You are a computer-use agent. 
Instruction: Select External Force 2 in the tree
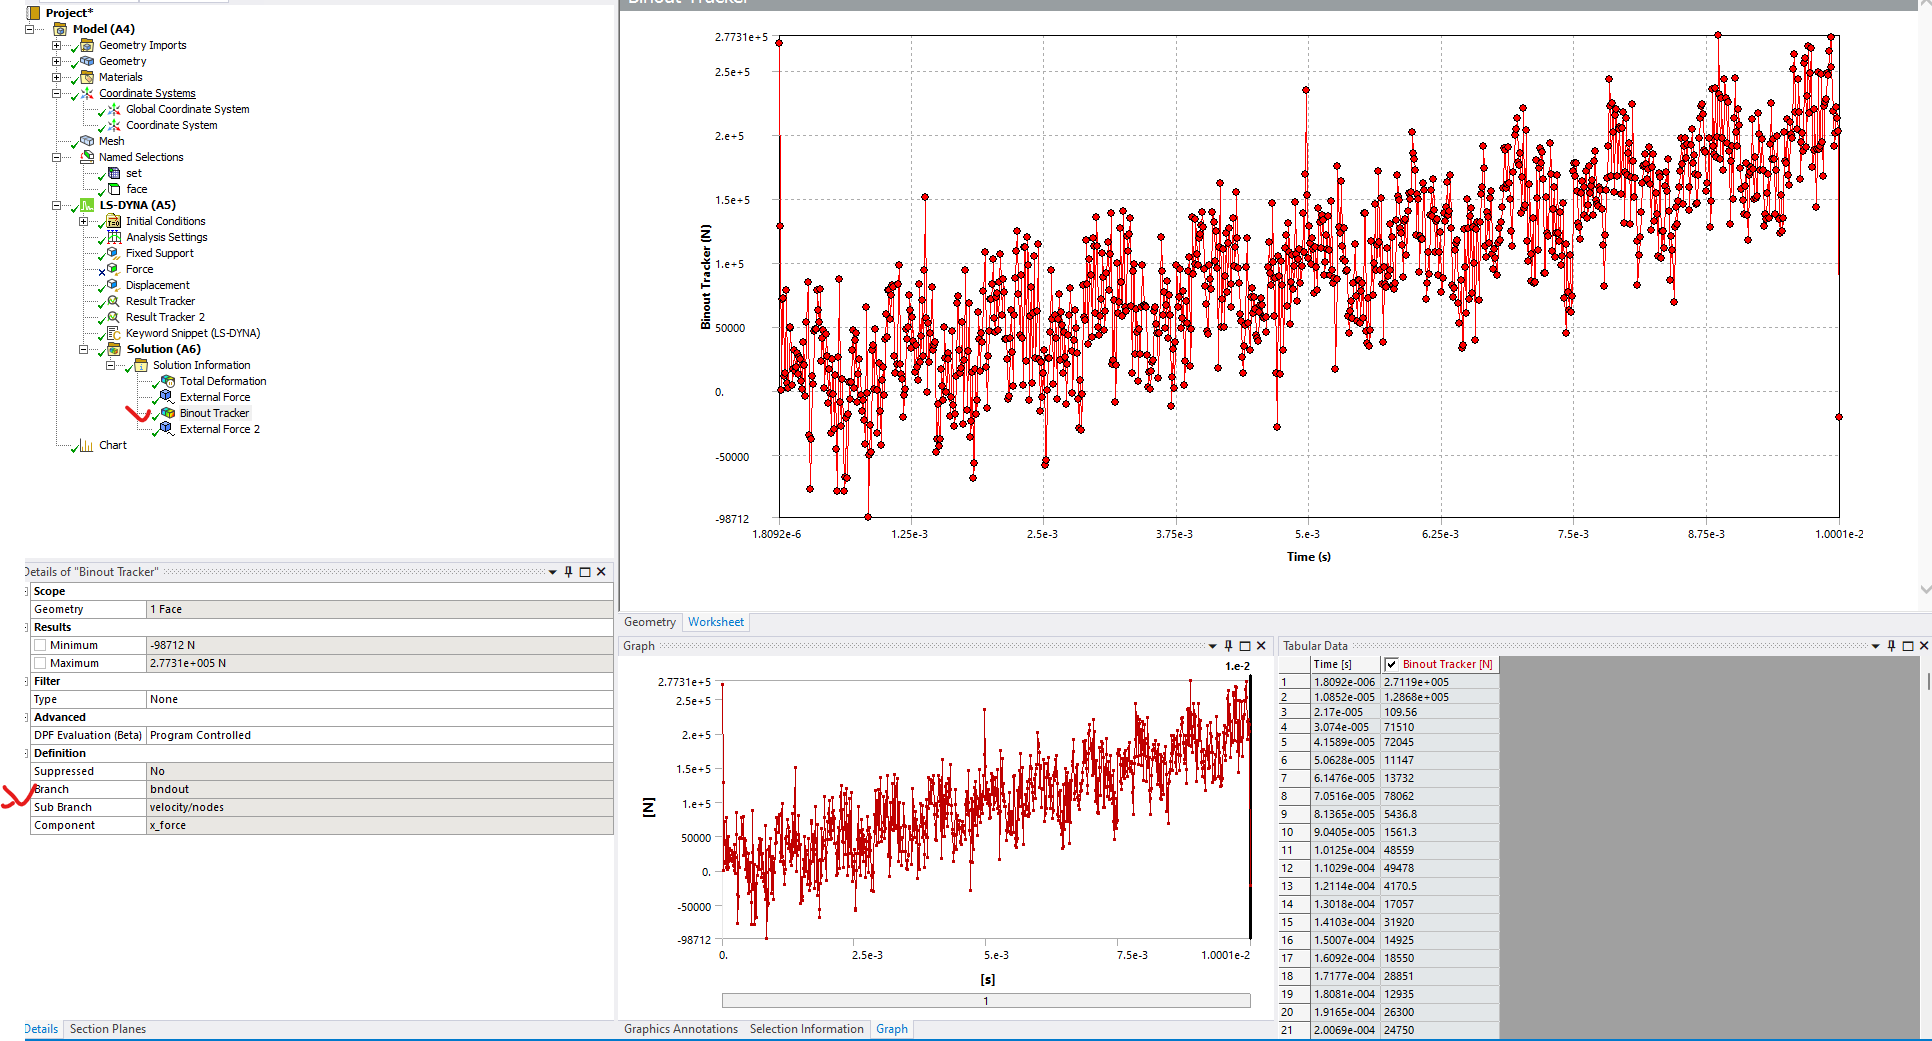tap(219, 429)
